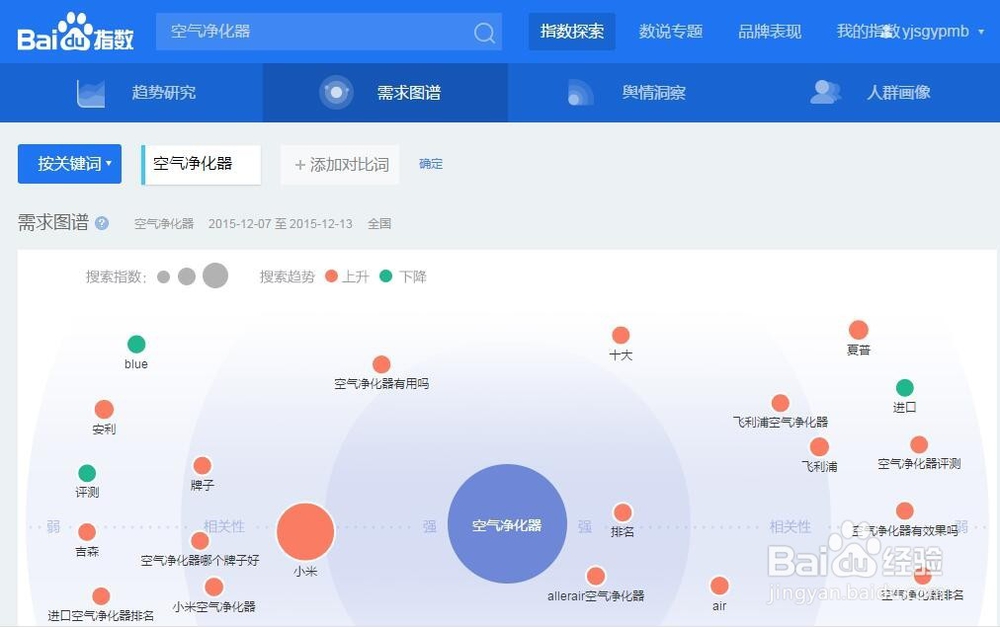Viewport: 1000px width, 627px height.
Task: Select the 吉森 node
Action: pyautogui.click(x=87, y=532)
